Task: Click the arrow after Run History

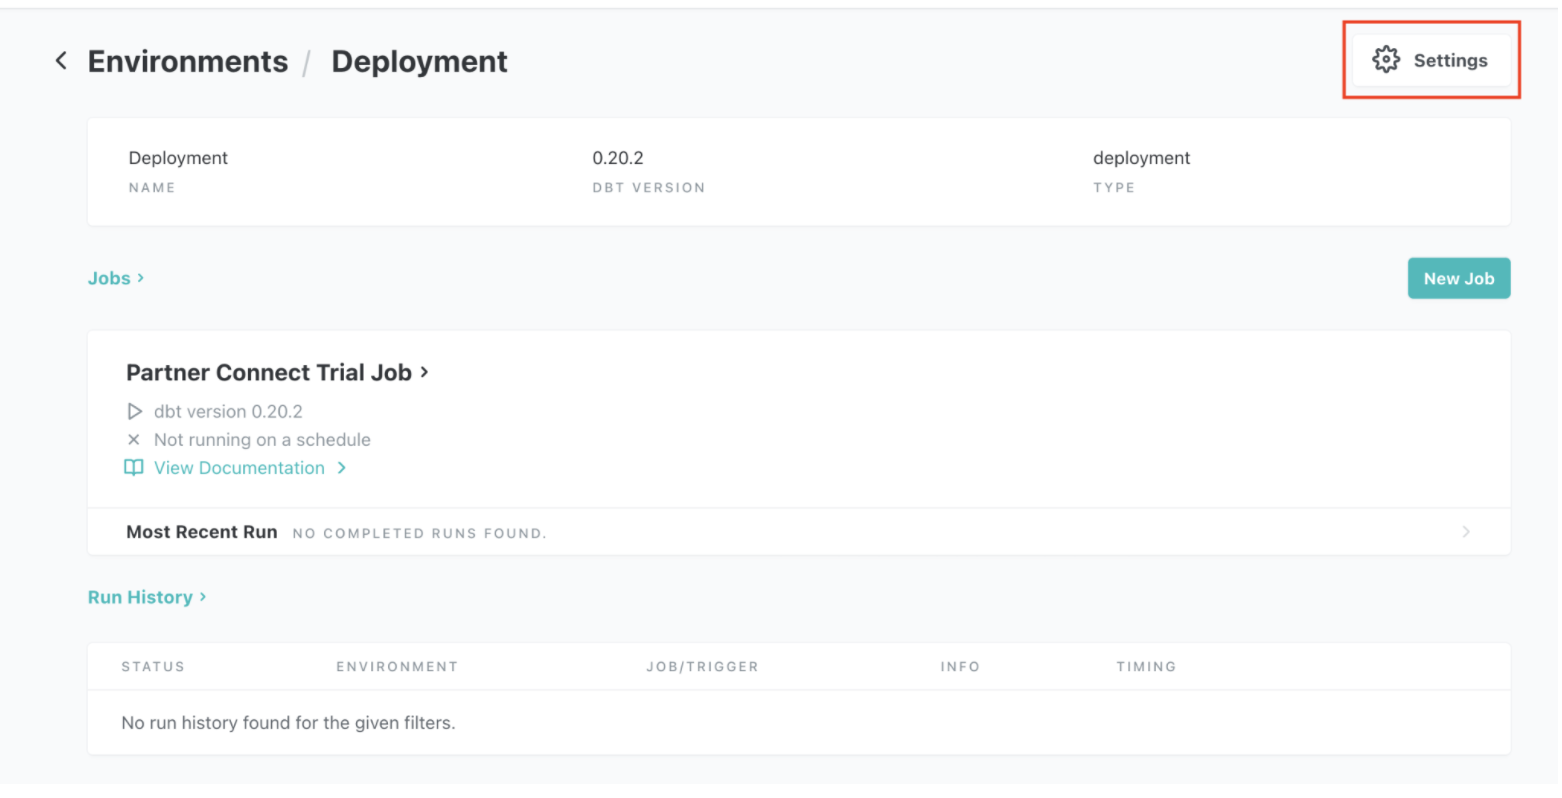Action: point(203,597)
